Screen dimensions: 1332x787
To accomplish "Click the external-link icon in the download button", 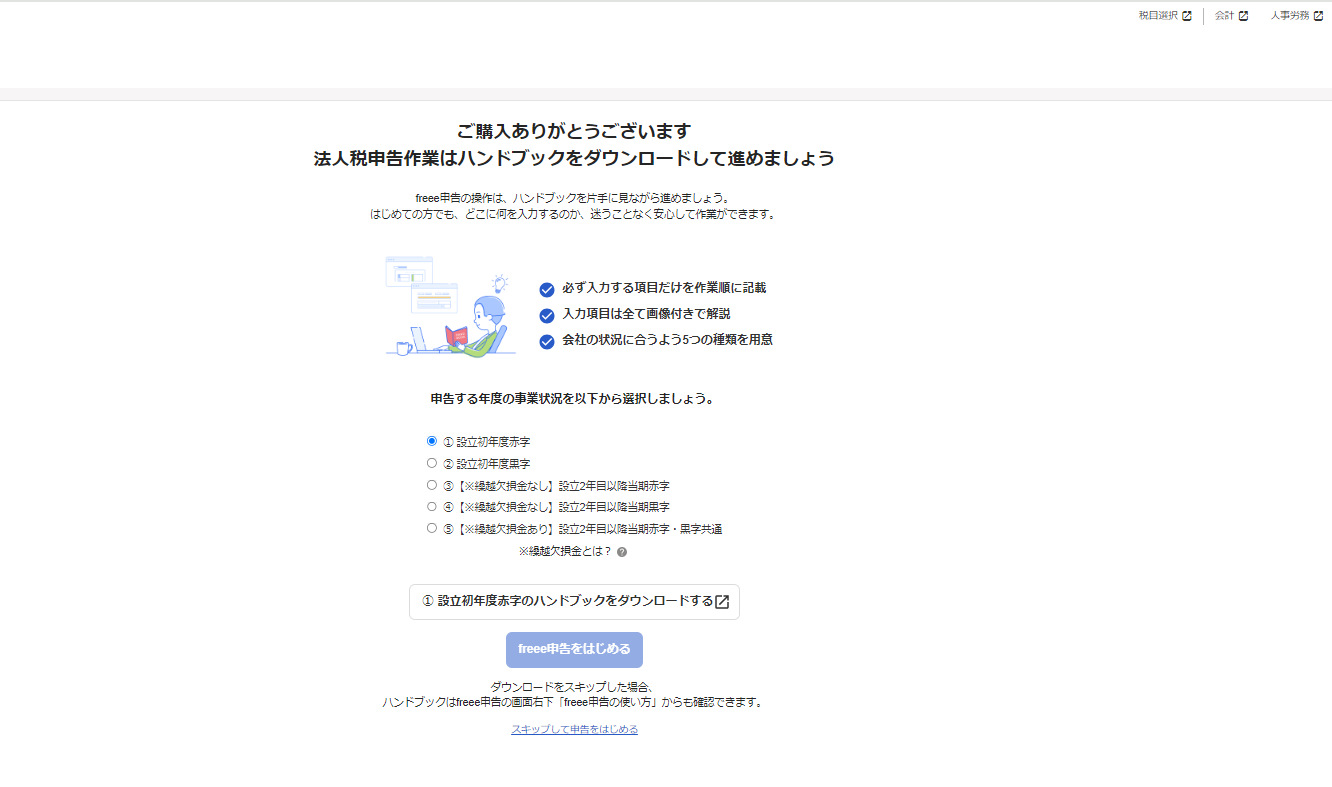I will (722, 602).
